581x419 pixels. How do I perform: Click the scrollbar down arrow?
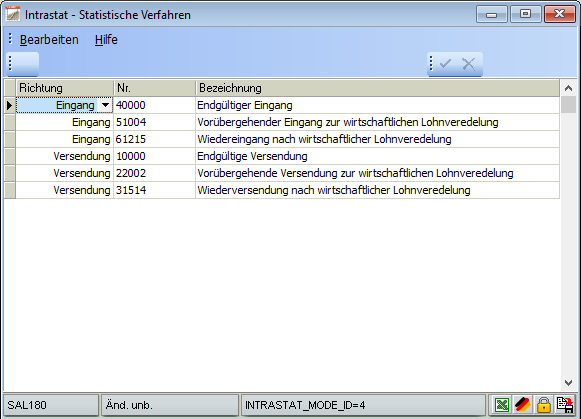(x=568, y=383)
